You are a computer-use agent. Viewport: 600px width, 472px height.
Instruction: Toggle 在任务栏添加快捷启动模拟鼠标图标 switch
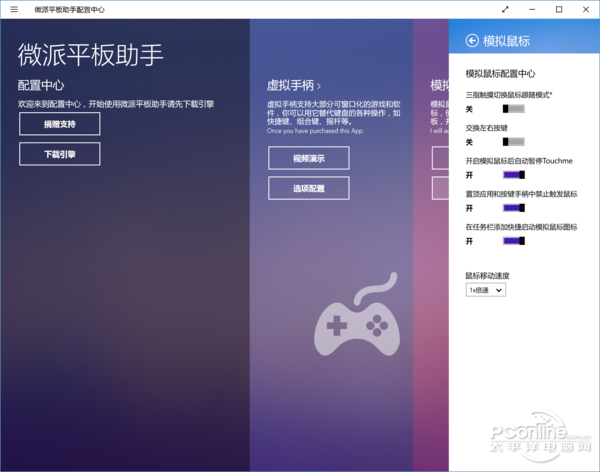click(x=514, y=241)
